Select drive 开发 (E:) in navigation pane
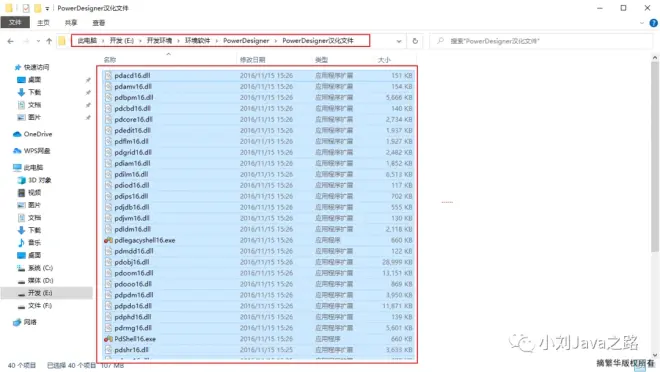The width and height of the screenshot is (660, 372). (x=40, y=293)
